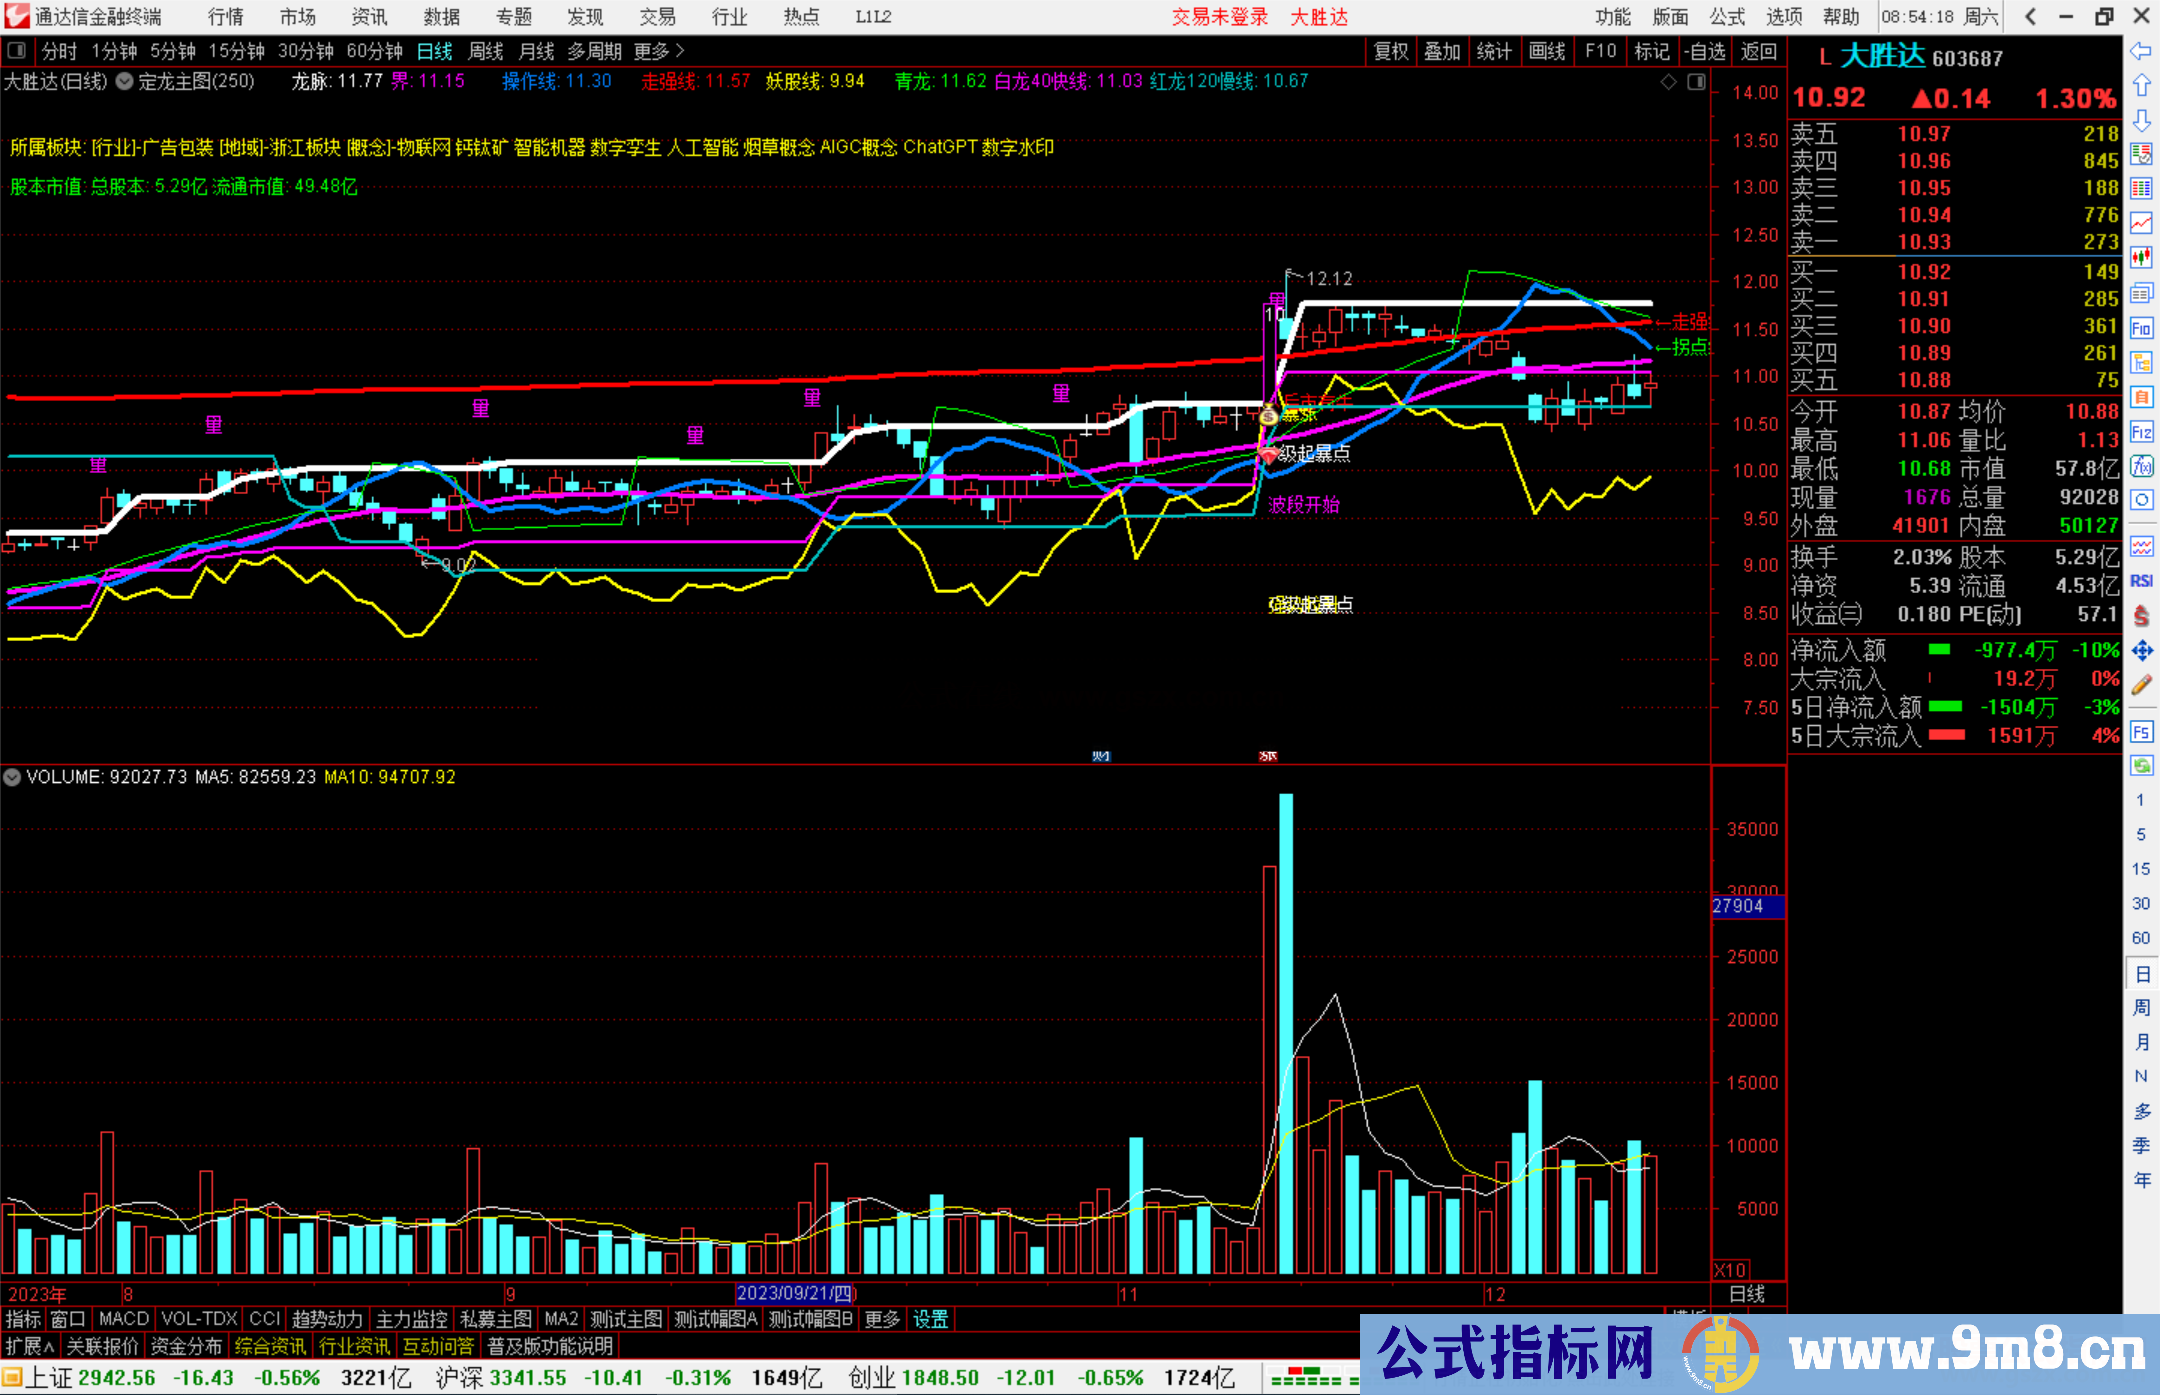Click the 27904 volume axis value box
The height and width of the screenshot is (1395, 2160).
(1747, 906)
